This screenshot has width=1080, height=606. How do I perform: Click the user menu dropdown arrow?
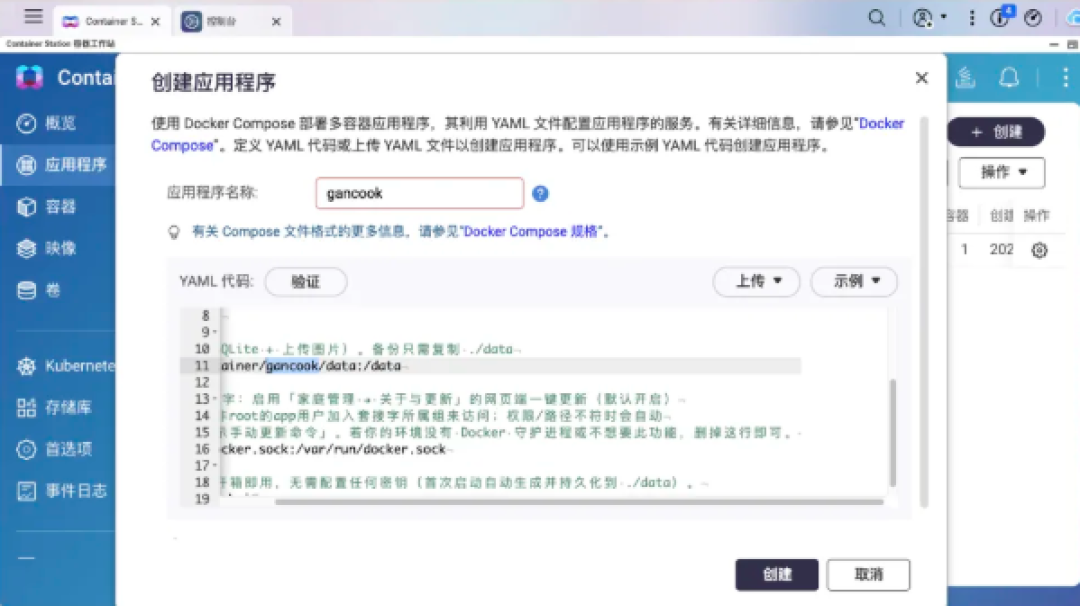944,17
